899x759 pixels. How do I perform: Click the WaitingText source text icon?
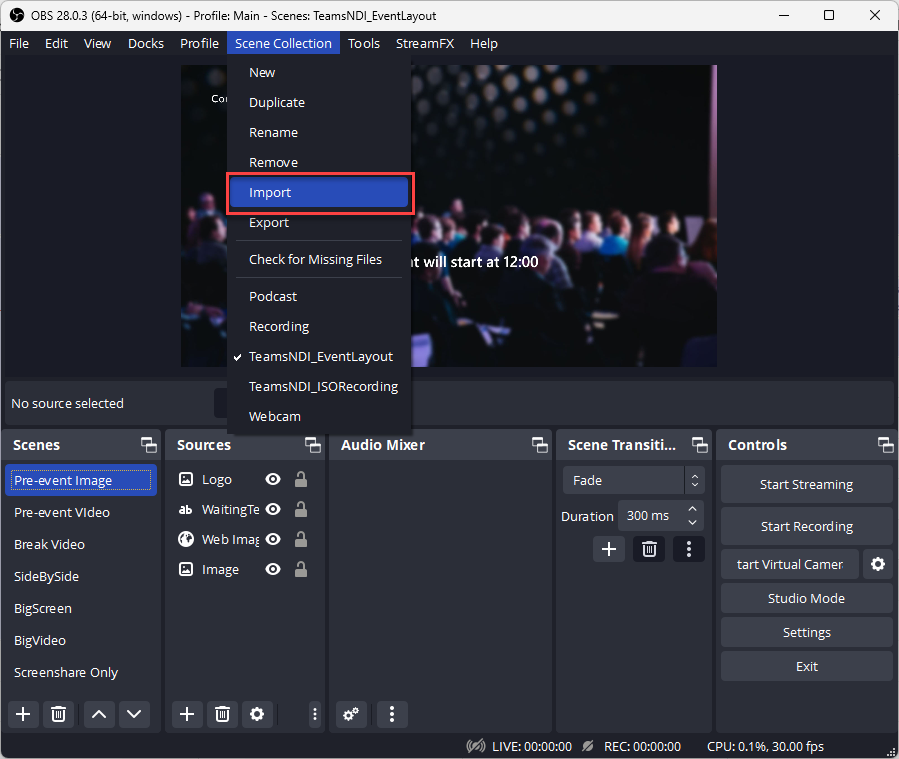pyautogui.click(x=186, y=509)
